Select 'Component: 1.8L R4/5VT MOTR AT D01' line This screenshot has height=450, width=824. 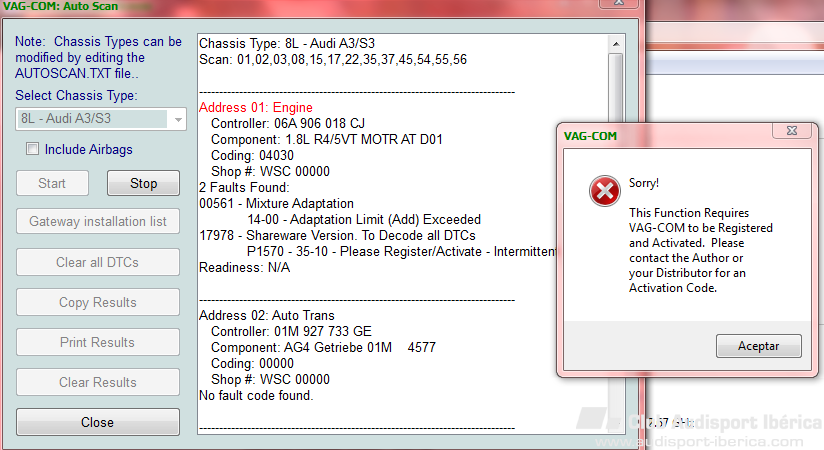[327, 139]
